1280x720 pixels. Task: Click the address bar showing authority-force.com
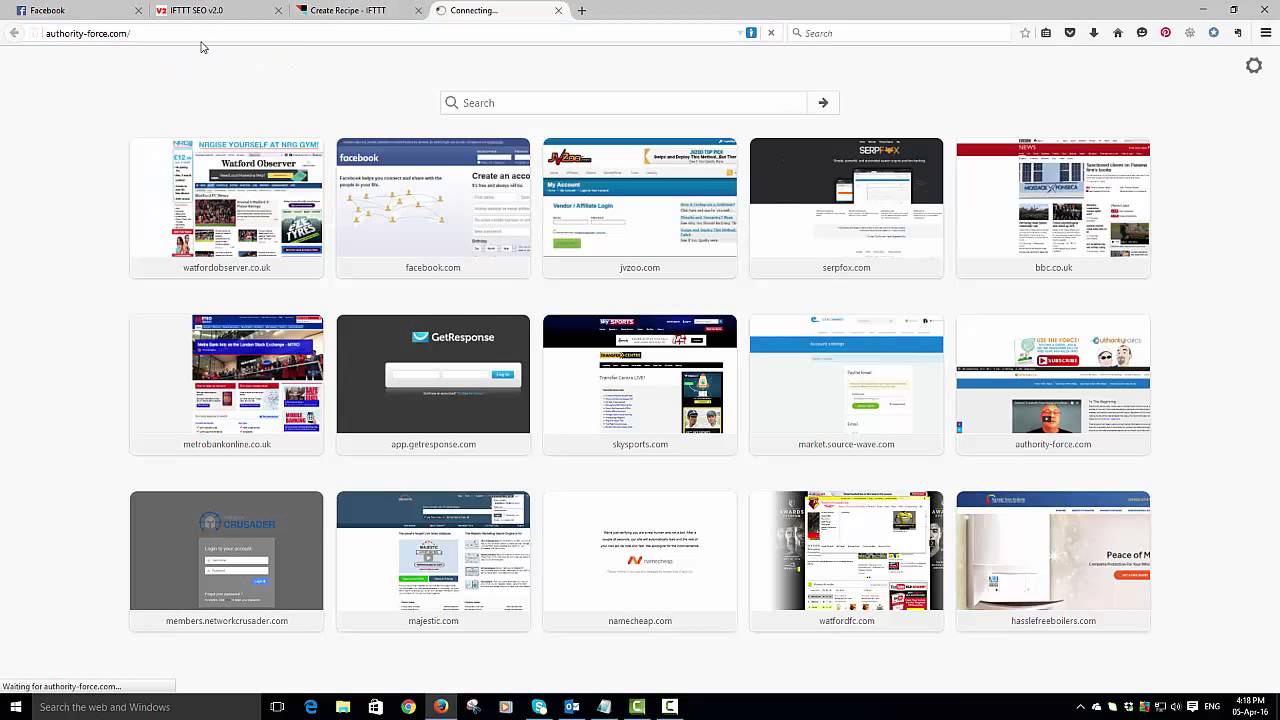tap(385, 33)
